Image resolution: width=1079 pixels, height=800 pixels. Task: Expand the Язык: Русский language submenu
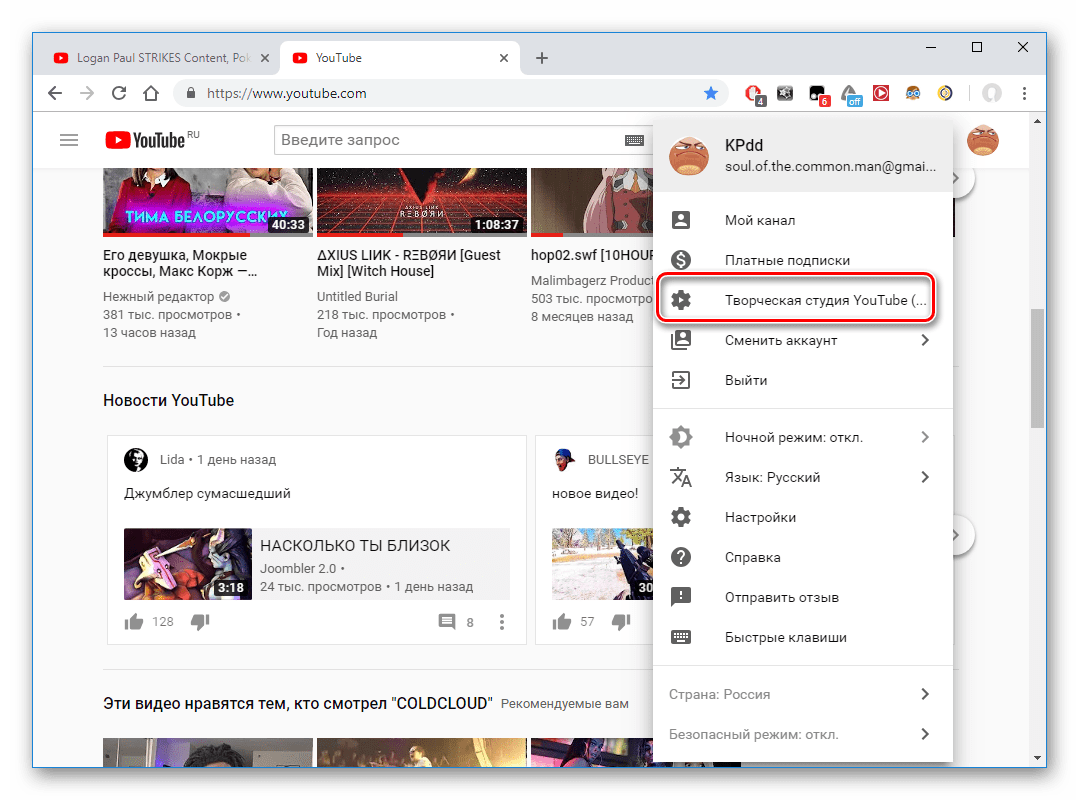click(x=772, y=477)
